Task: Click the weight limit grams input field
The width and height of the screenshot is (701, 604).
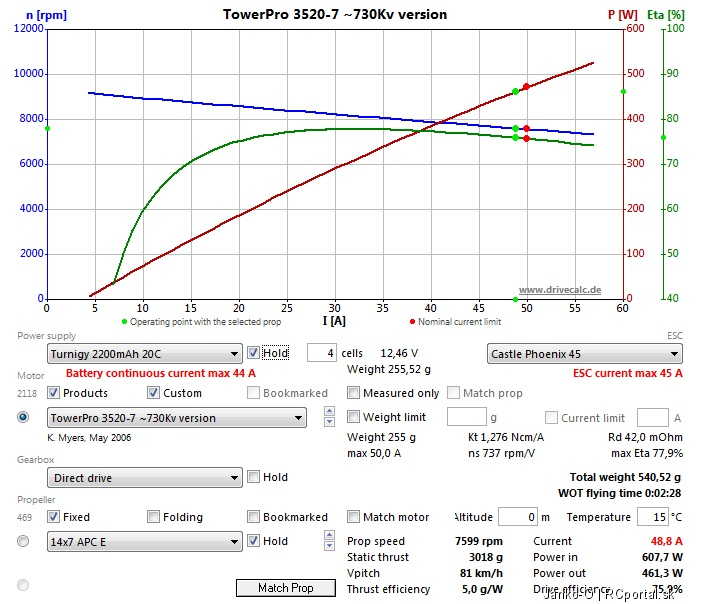Action: click(467, 417)
